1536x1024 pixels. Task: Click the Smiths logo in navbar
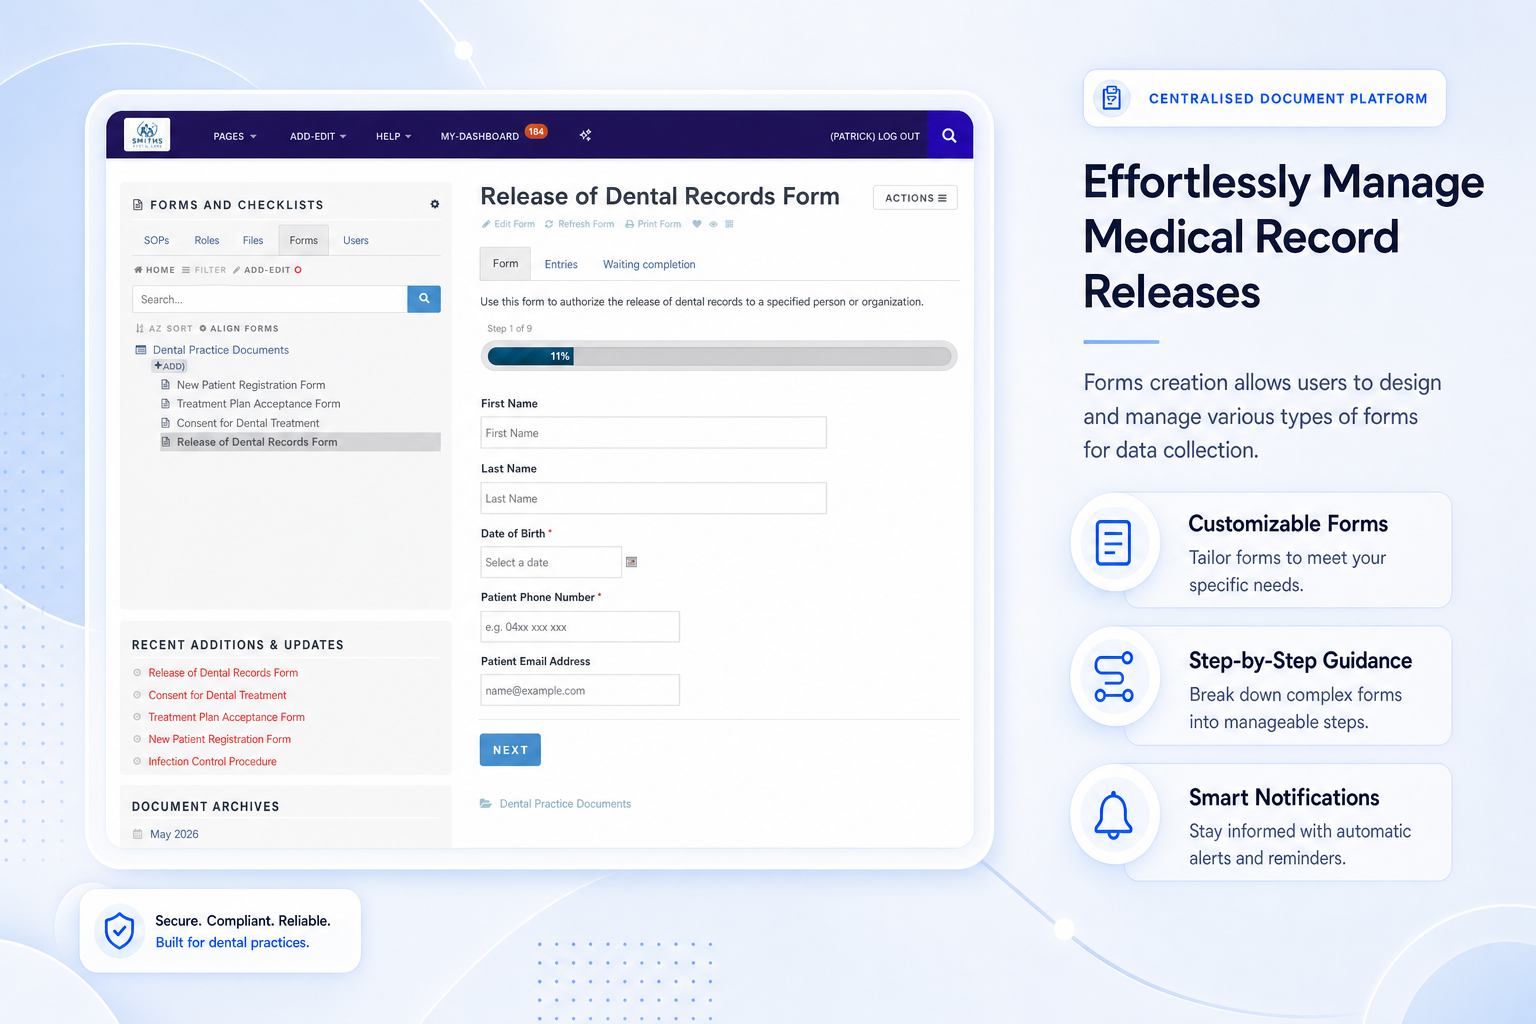click(147, 134)
